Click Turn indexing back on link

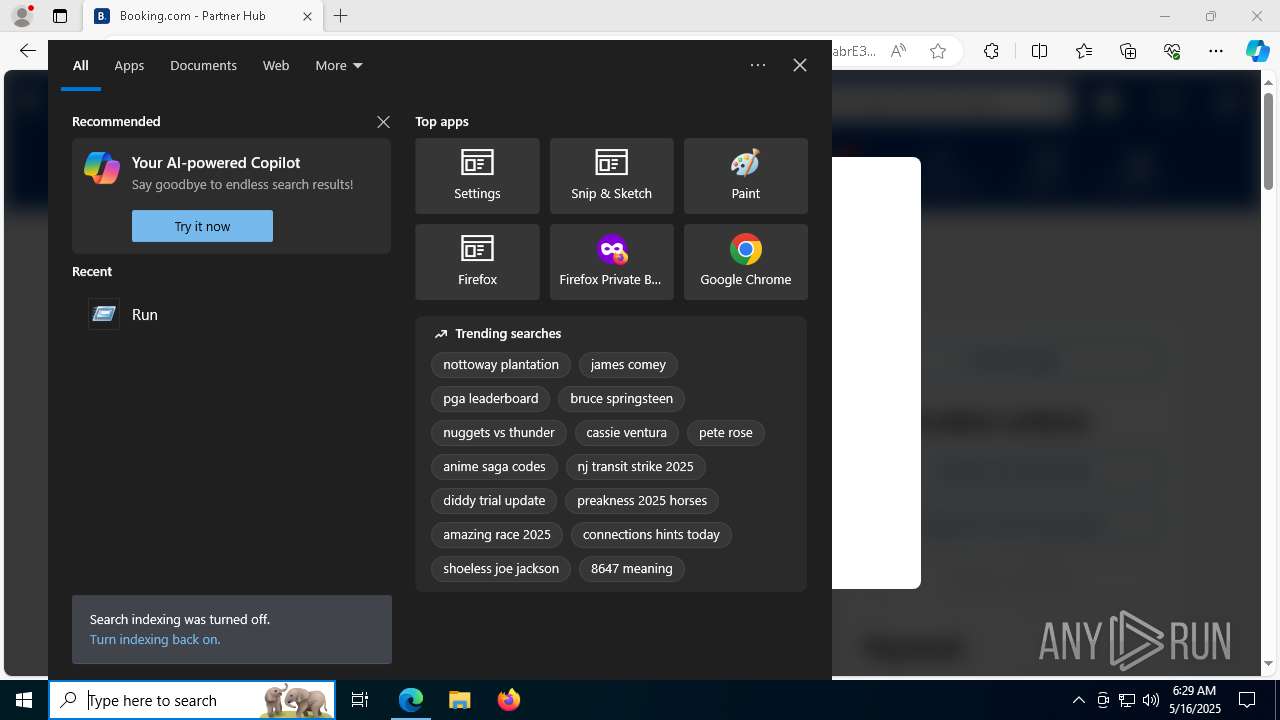[x=155, y=639]
